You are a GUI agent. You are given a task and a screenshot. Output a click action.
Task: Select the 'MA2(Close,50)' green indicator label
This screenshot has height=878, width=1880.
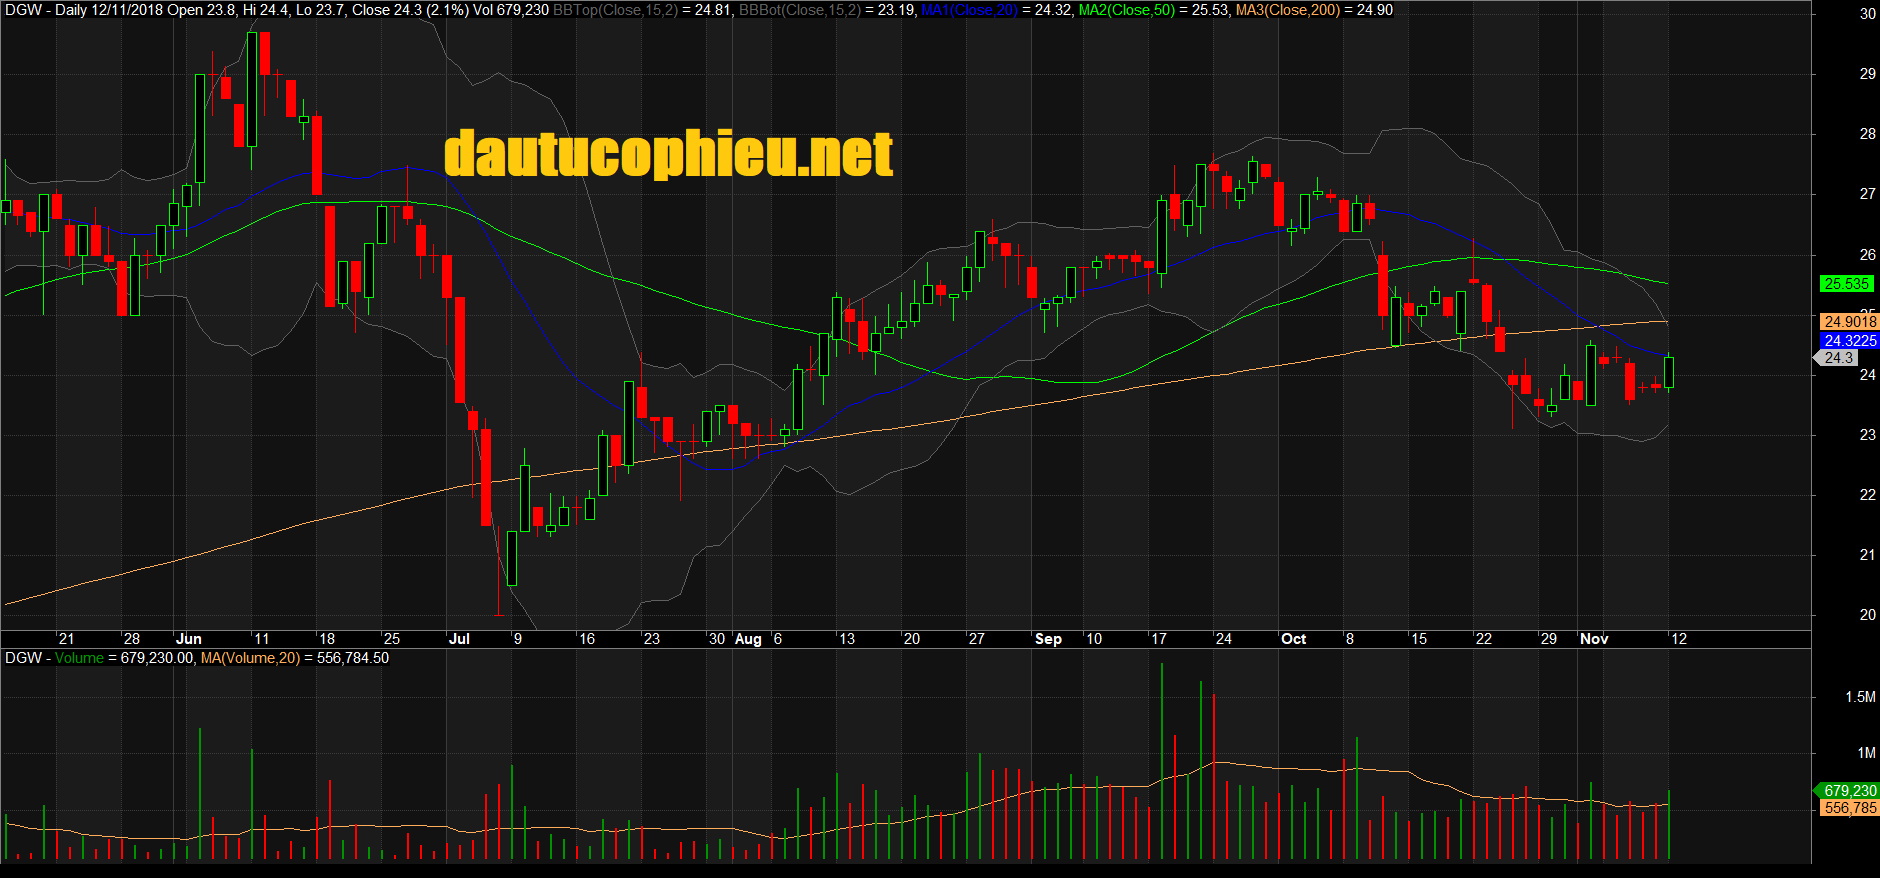click(1126, 10)
